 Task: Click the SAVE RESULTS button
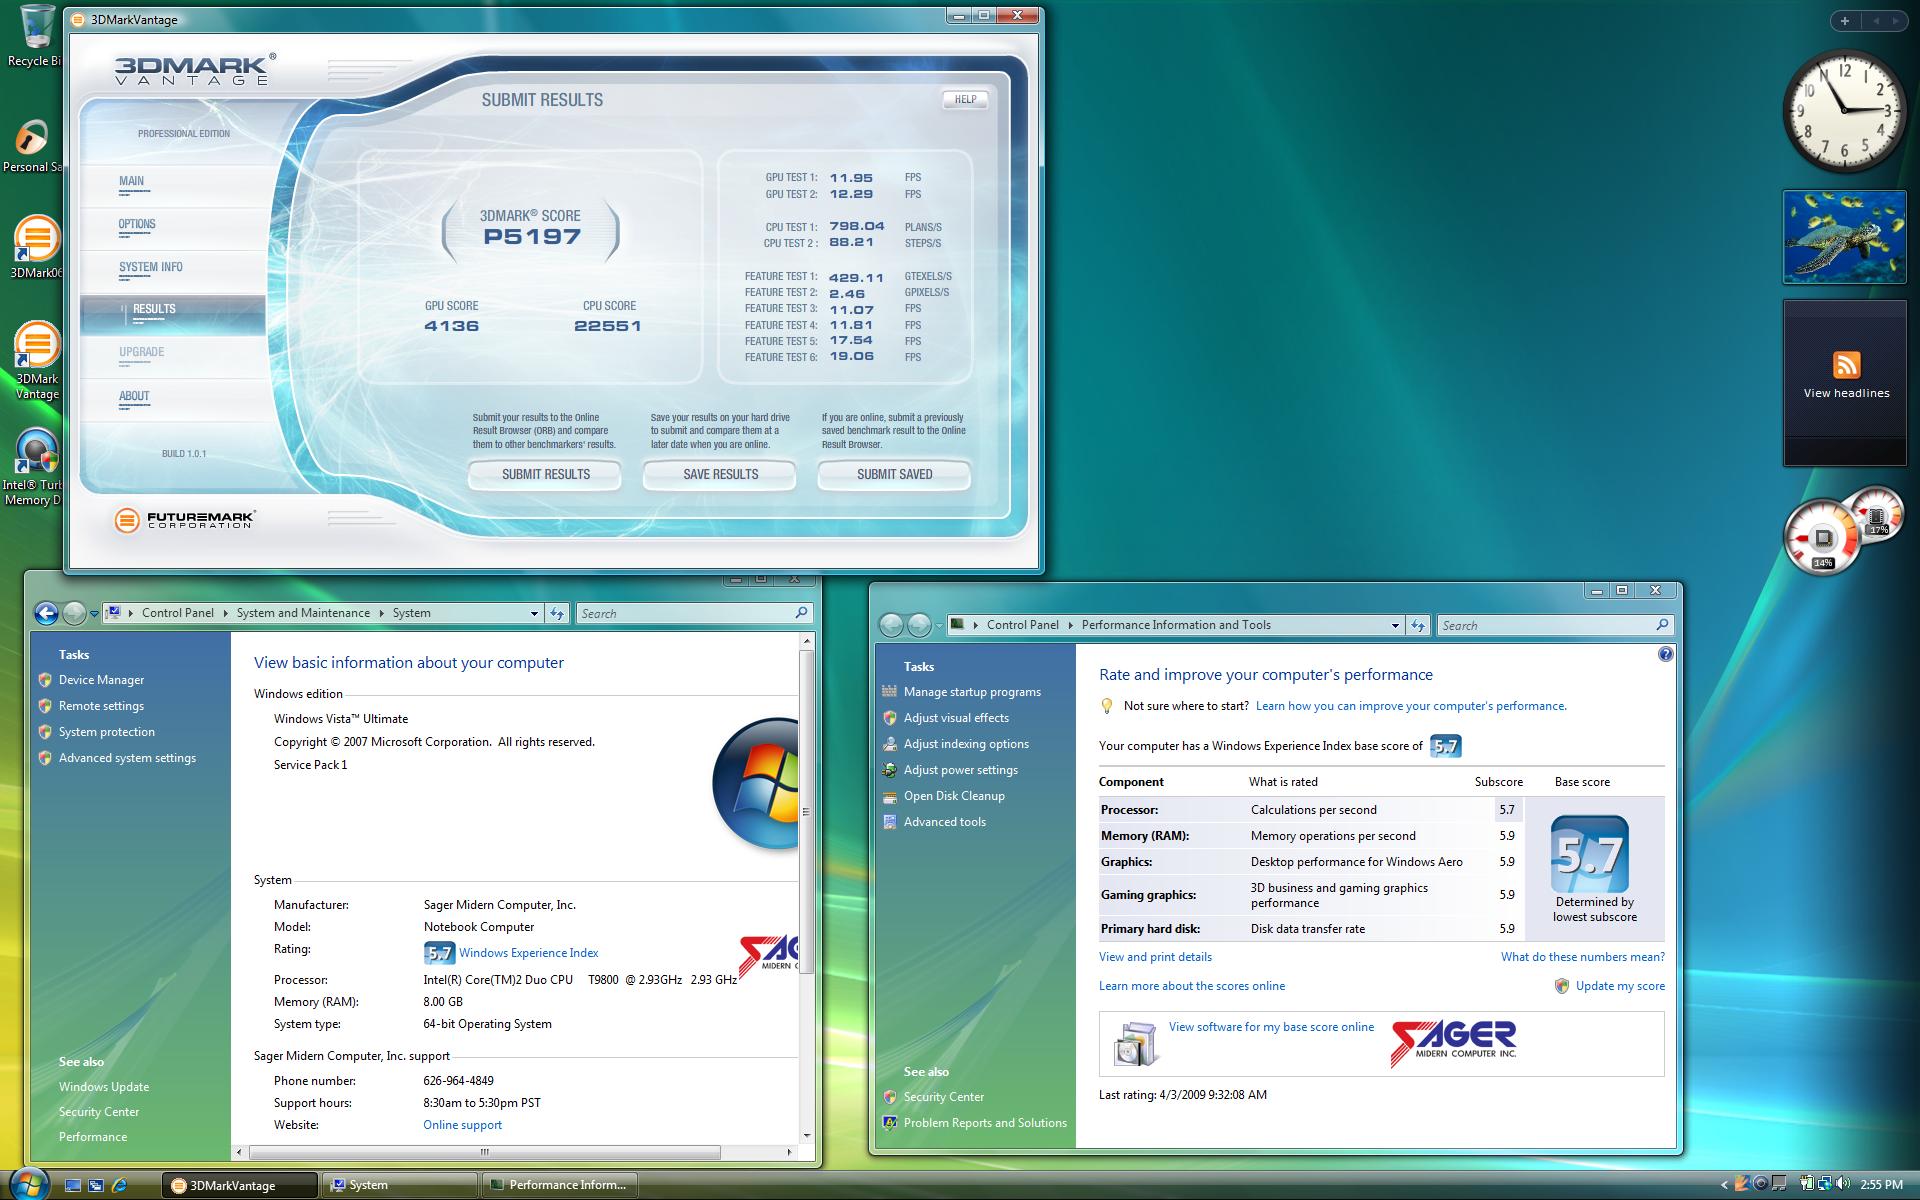point(720,474)
